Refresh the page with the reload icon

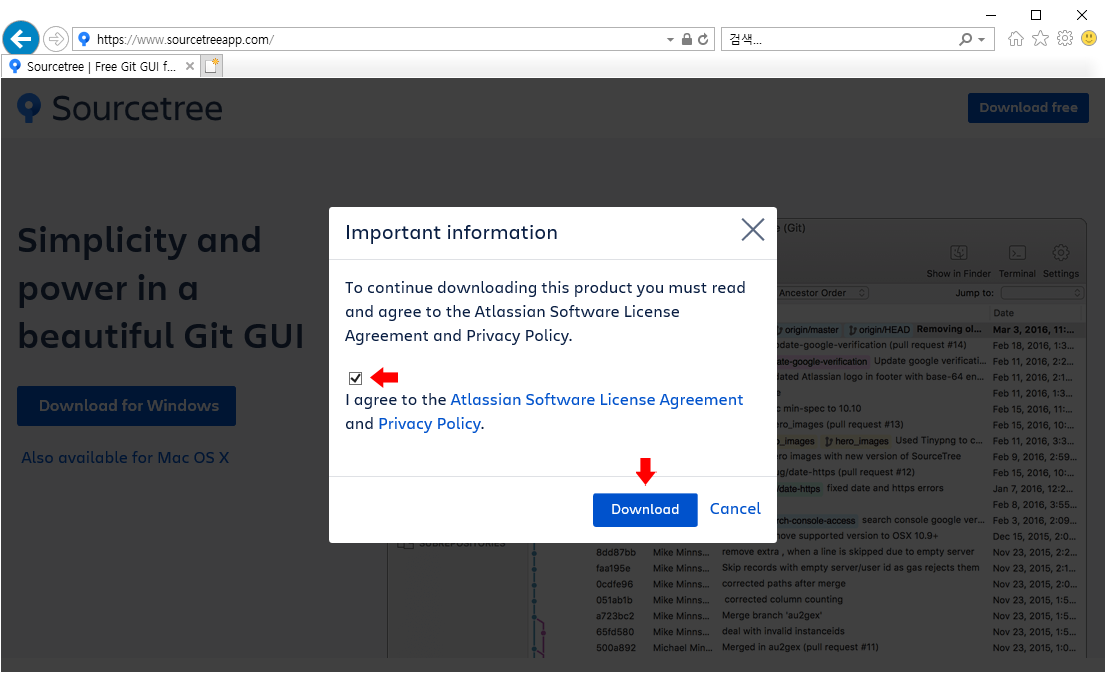703,40
